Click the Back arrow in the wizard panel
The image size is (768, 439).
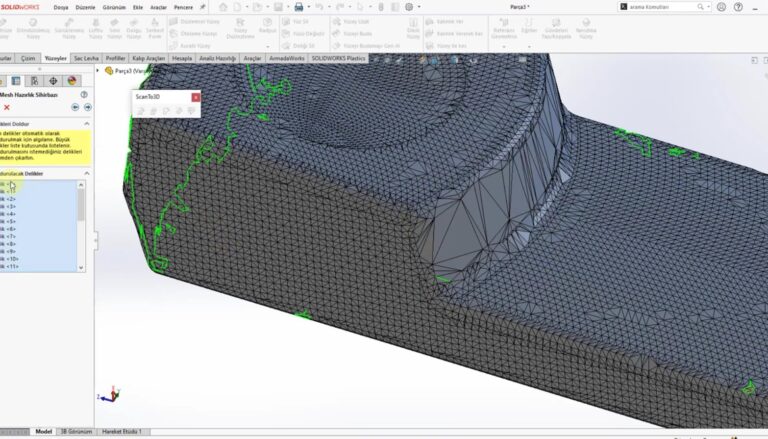point(75,107)
